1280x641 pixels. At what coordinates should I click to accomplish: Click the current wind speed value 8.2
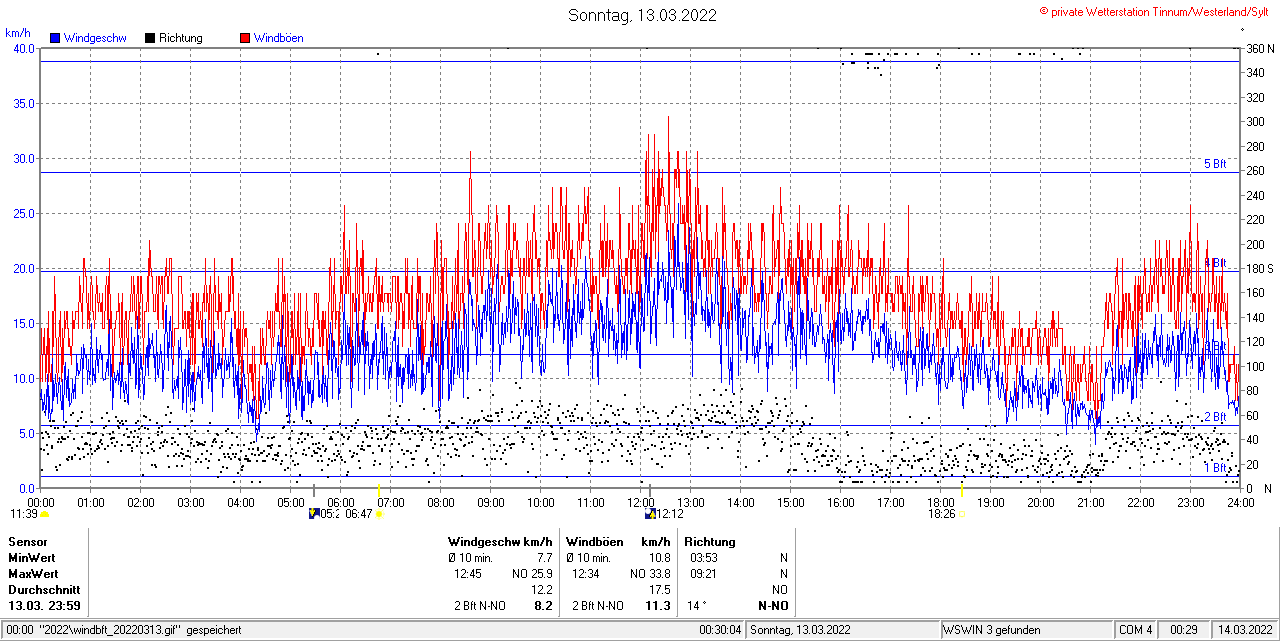coord(544,606)
